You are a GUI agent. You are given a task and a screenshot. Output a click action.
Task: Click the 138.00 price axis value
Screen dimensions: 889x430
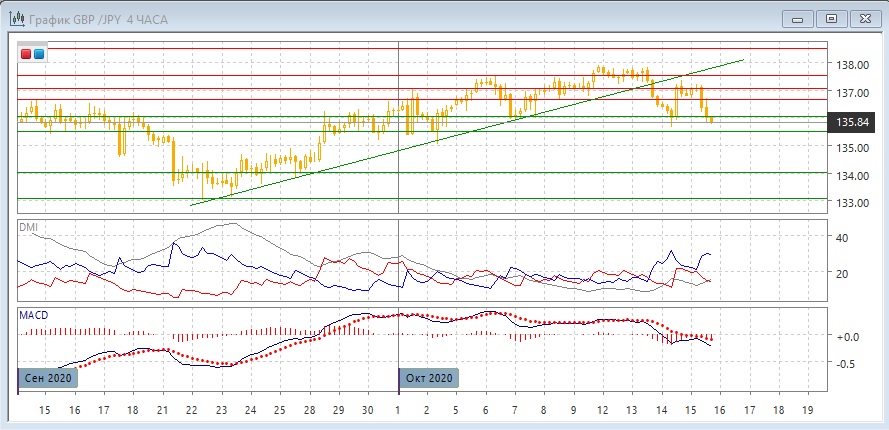[853, 65]
